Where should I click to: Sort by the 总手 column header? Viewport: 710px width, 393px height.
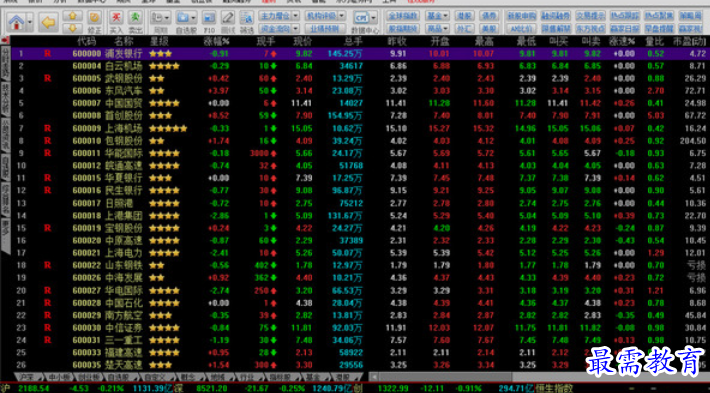[x=353, y=41]
